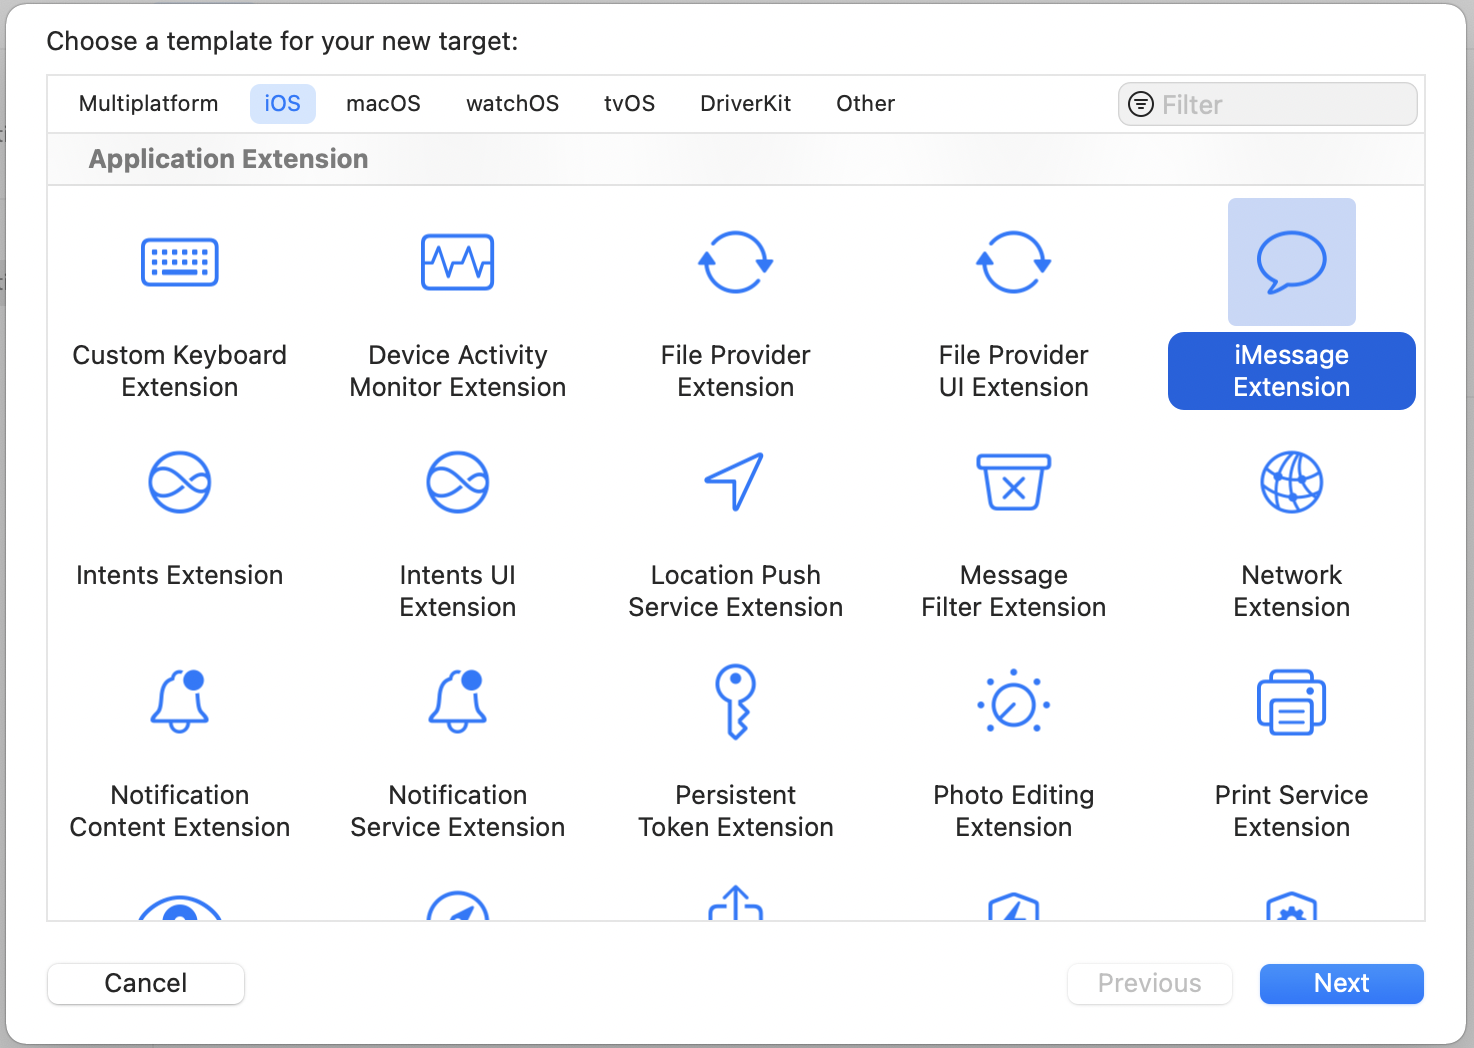
Task: Choose Device Activity Monitor Extension icon
Action: [x=458, y=263]
